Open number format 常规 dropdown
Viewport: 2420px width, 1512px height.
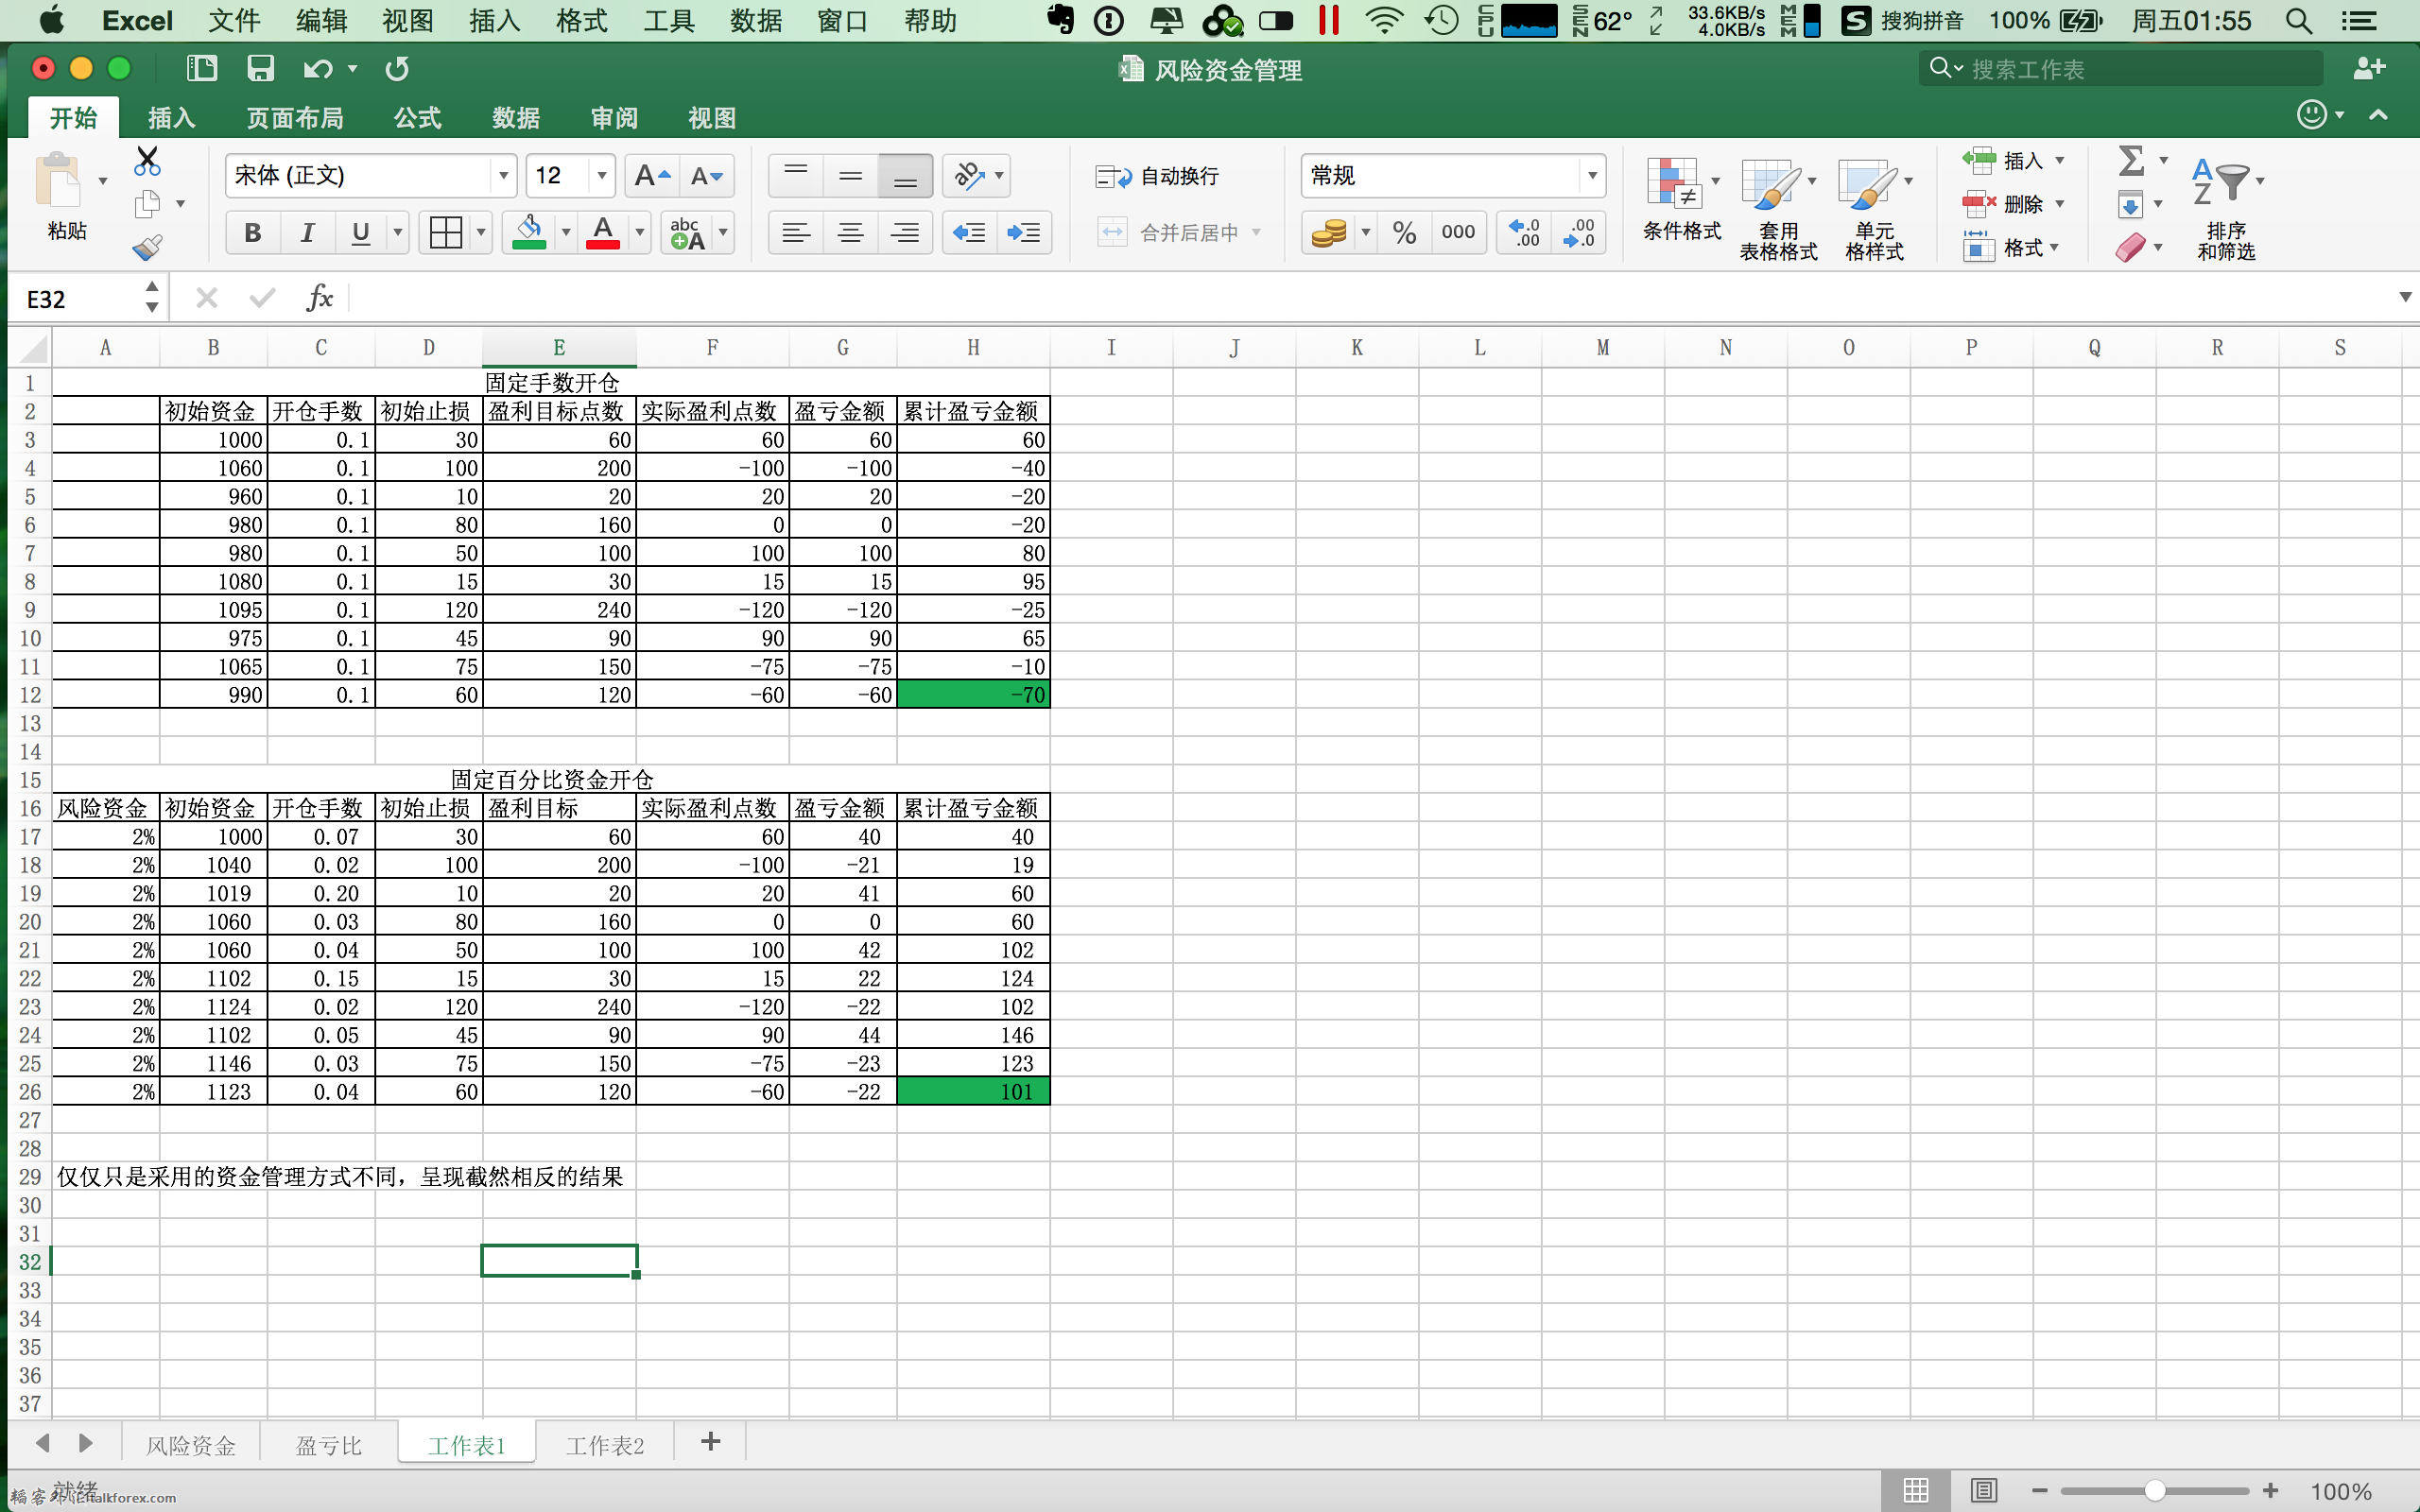(x=1591, y=176)
